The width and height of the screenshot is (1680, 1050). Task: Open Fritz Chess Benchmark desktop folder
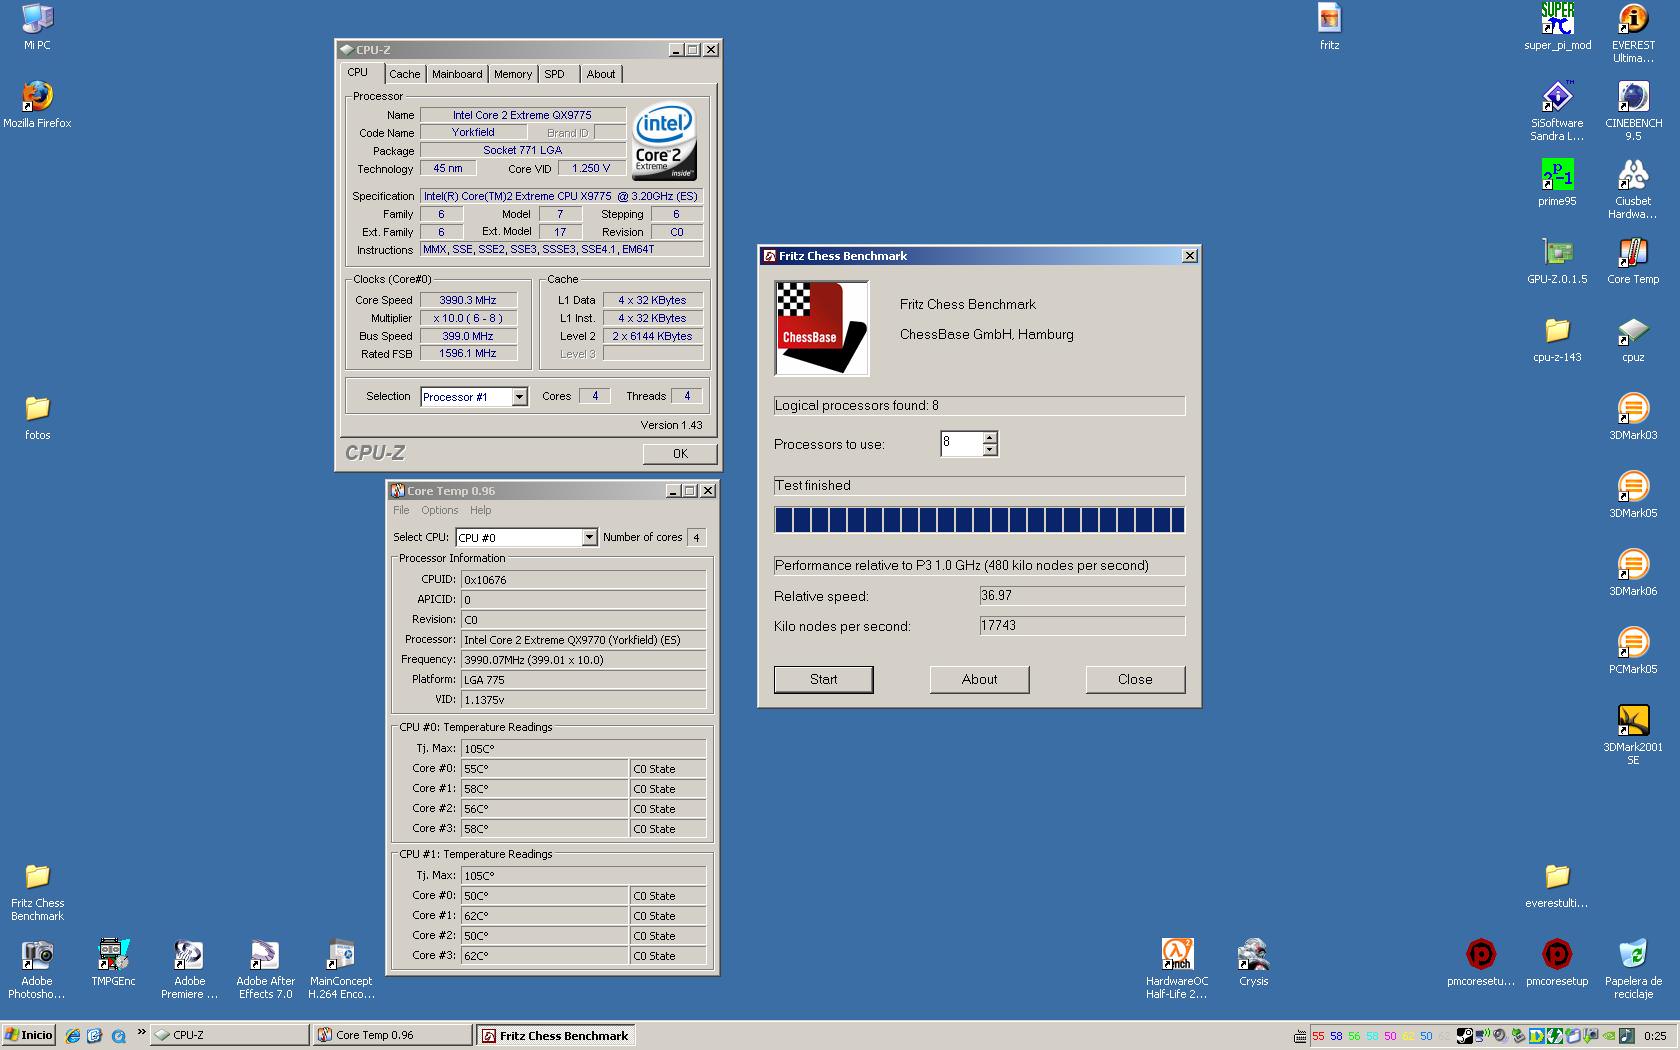37,892
